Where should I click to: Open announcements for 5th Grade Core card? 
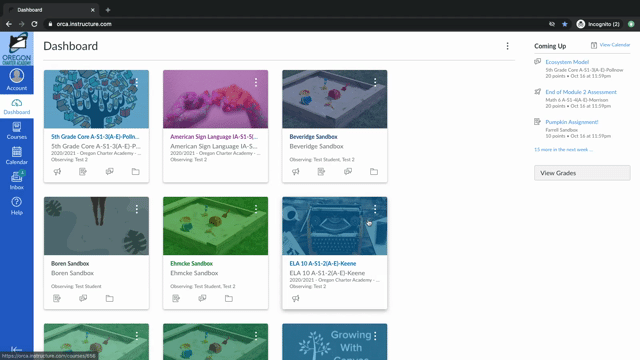(x=57, y=172)
